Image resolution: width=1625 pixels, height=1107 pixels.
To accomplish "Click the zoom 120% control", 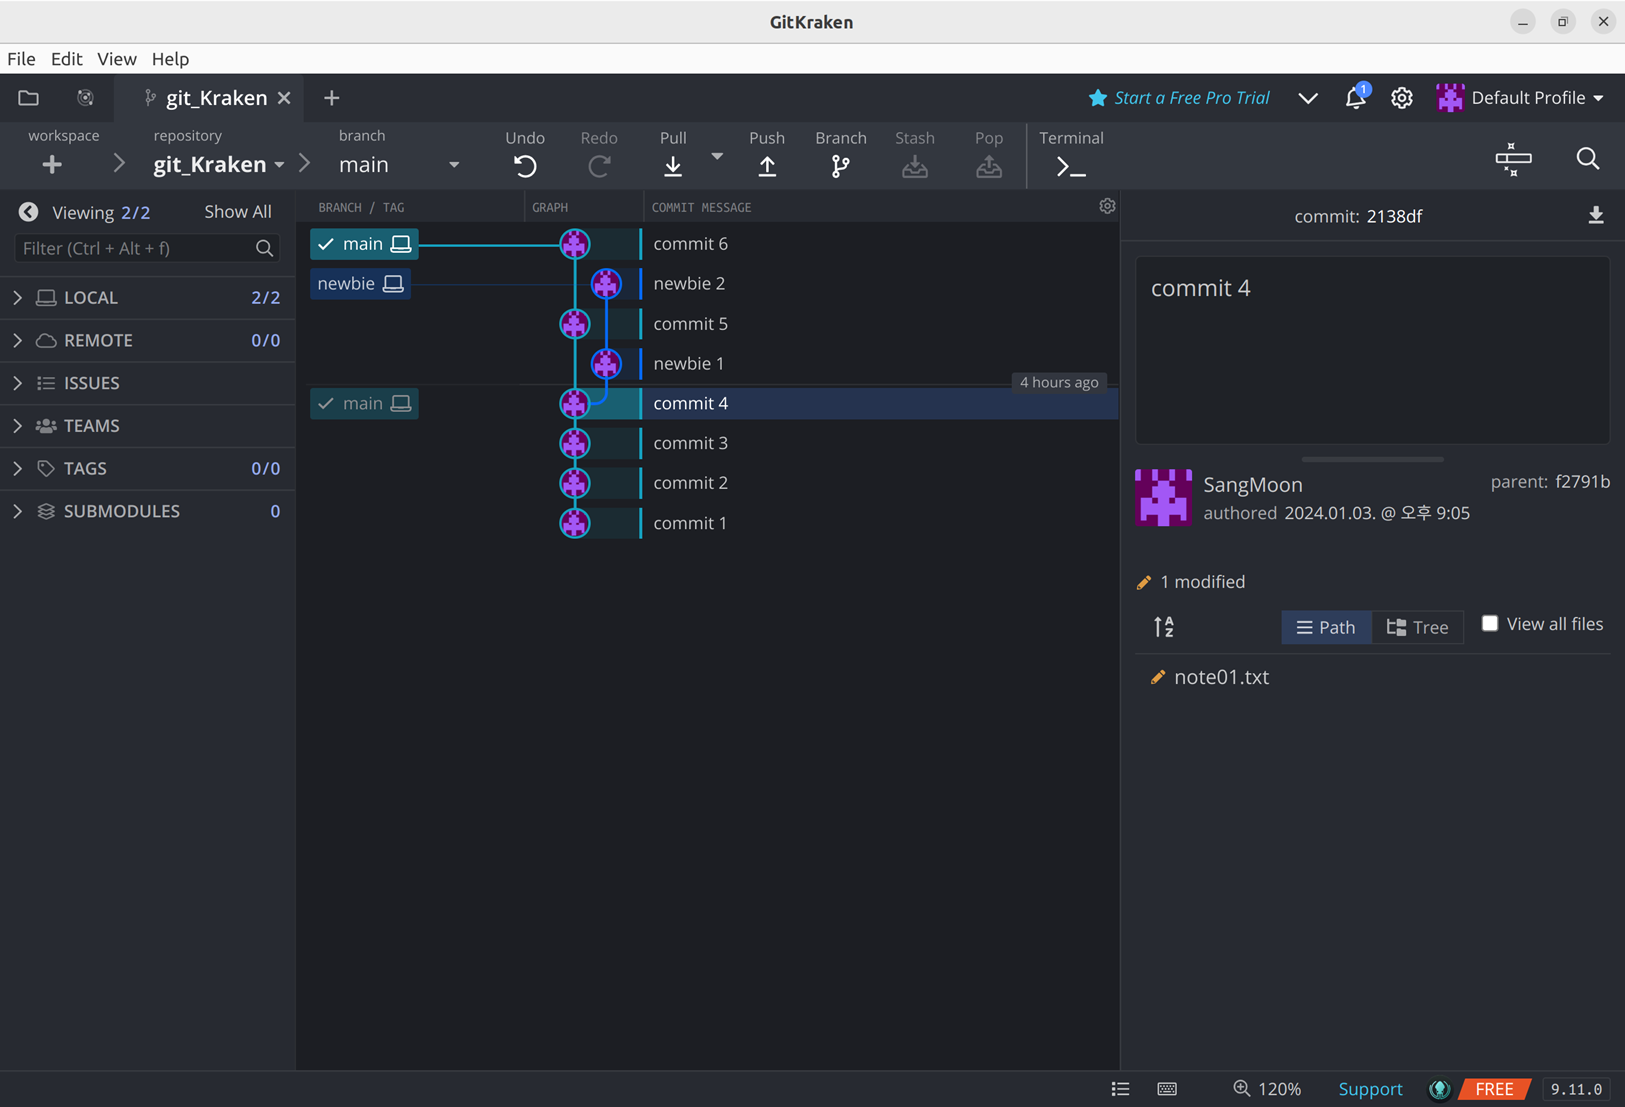I will pos(1267,1089).
